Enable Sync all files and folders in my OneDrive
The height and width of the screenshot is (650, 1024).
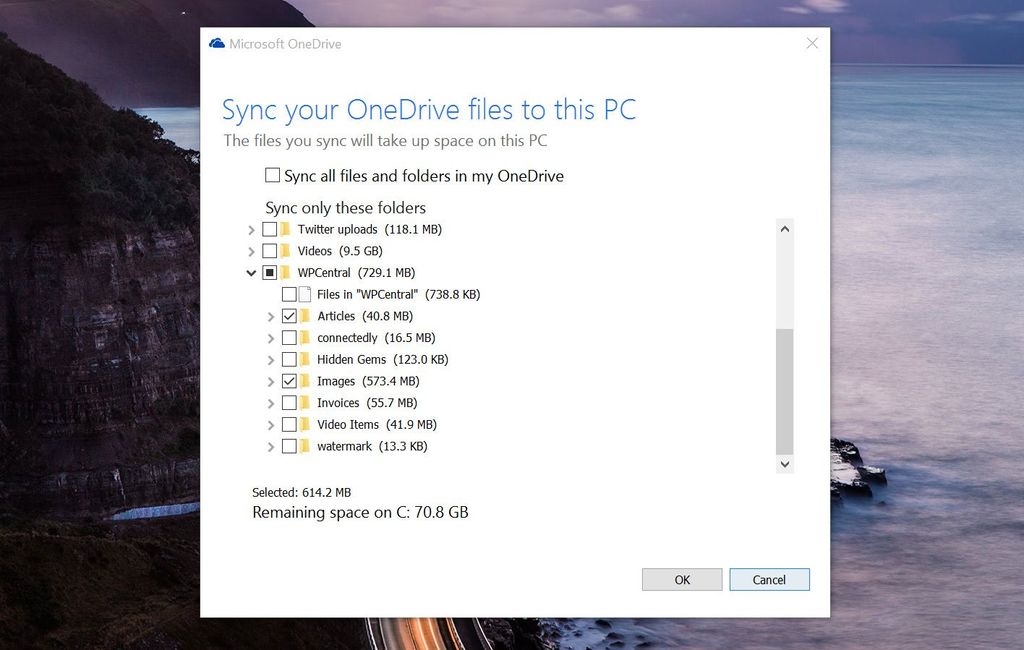pyautogui.click(x=271, y=175)
